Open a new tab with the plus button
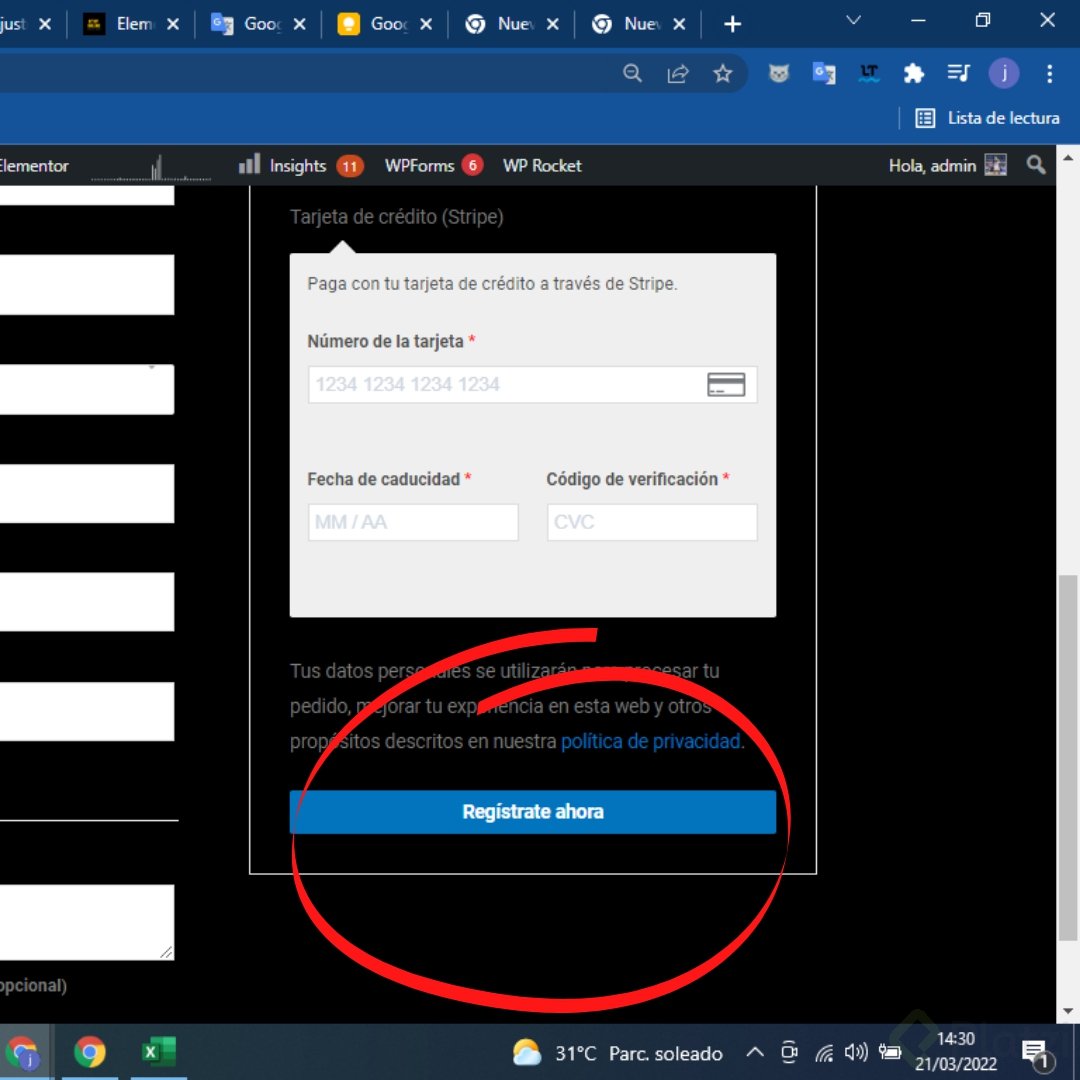Viewport: 1080px width, 1080px height. [x=732, y=24]
